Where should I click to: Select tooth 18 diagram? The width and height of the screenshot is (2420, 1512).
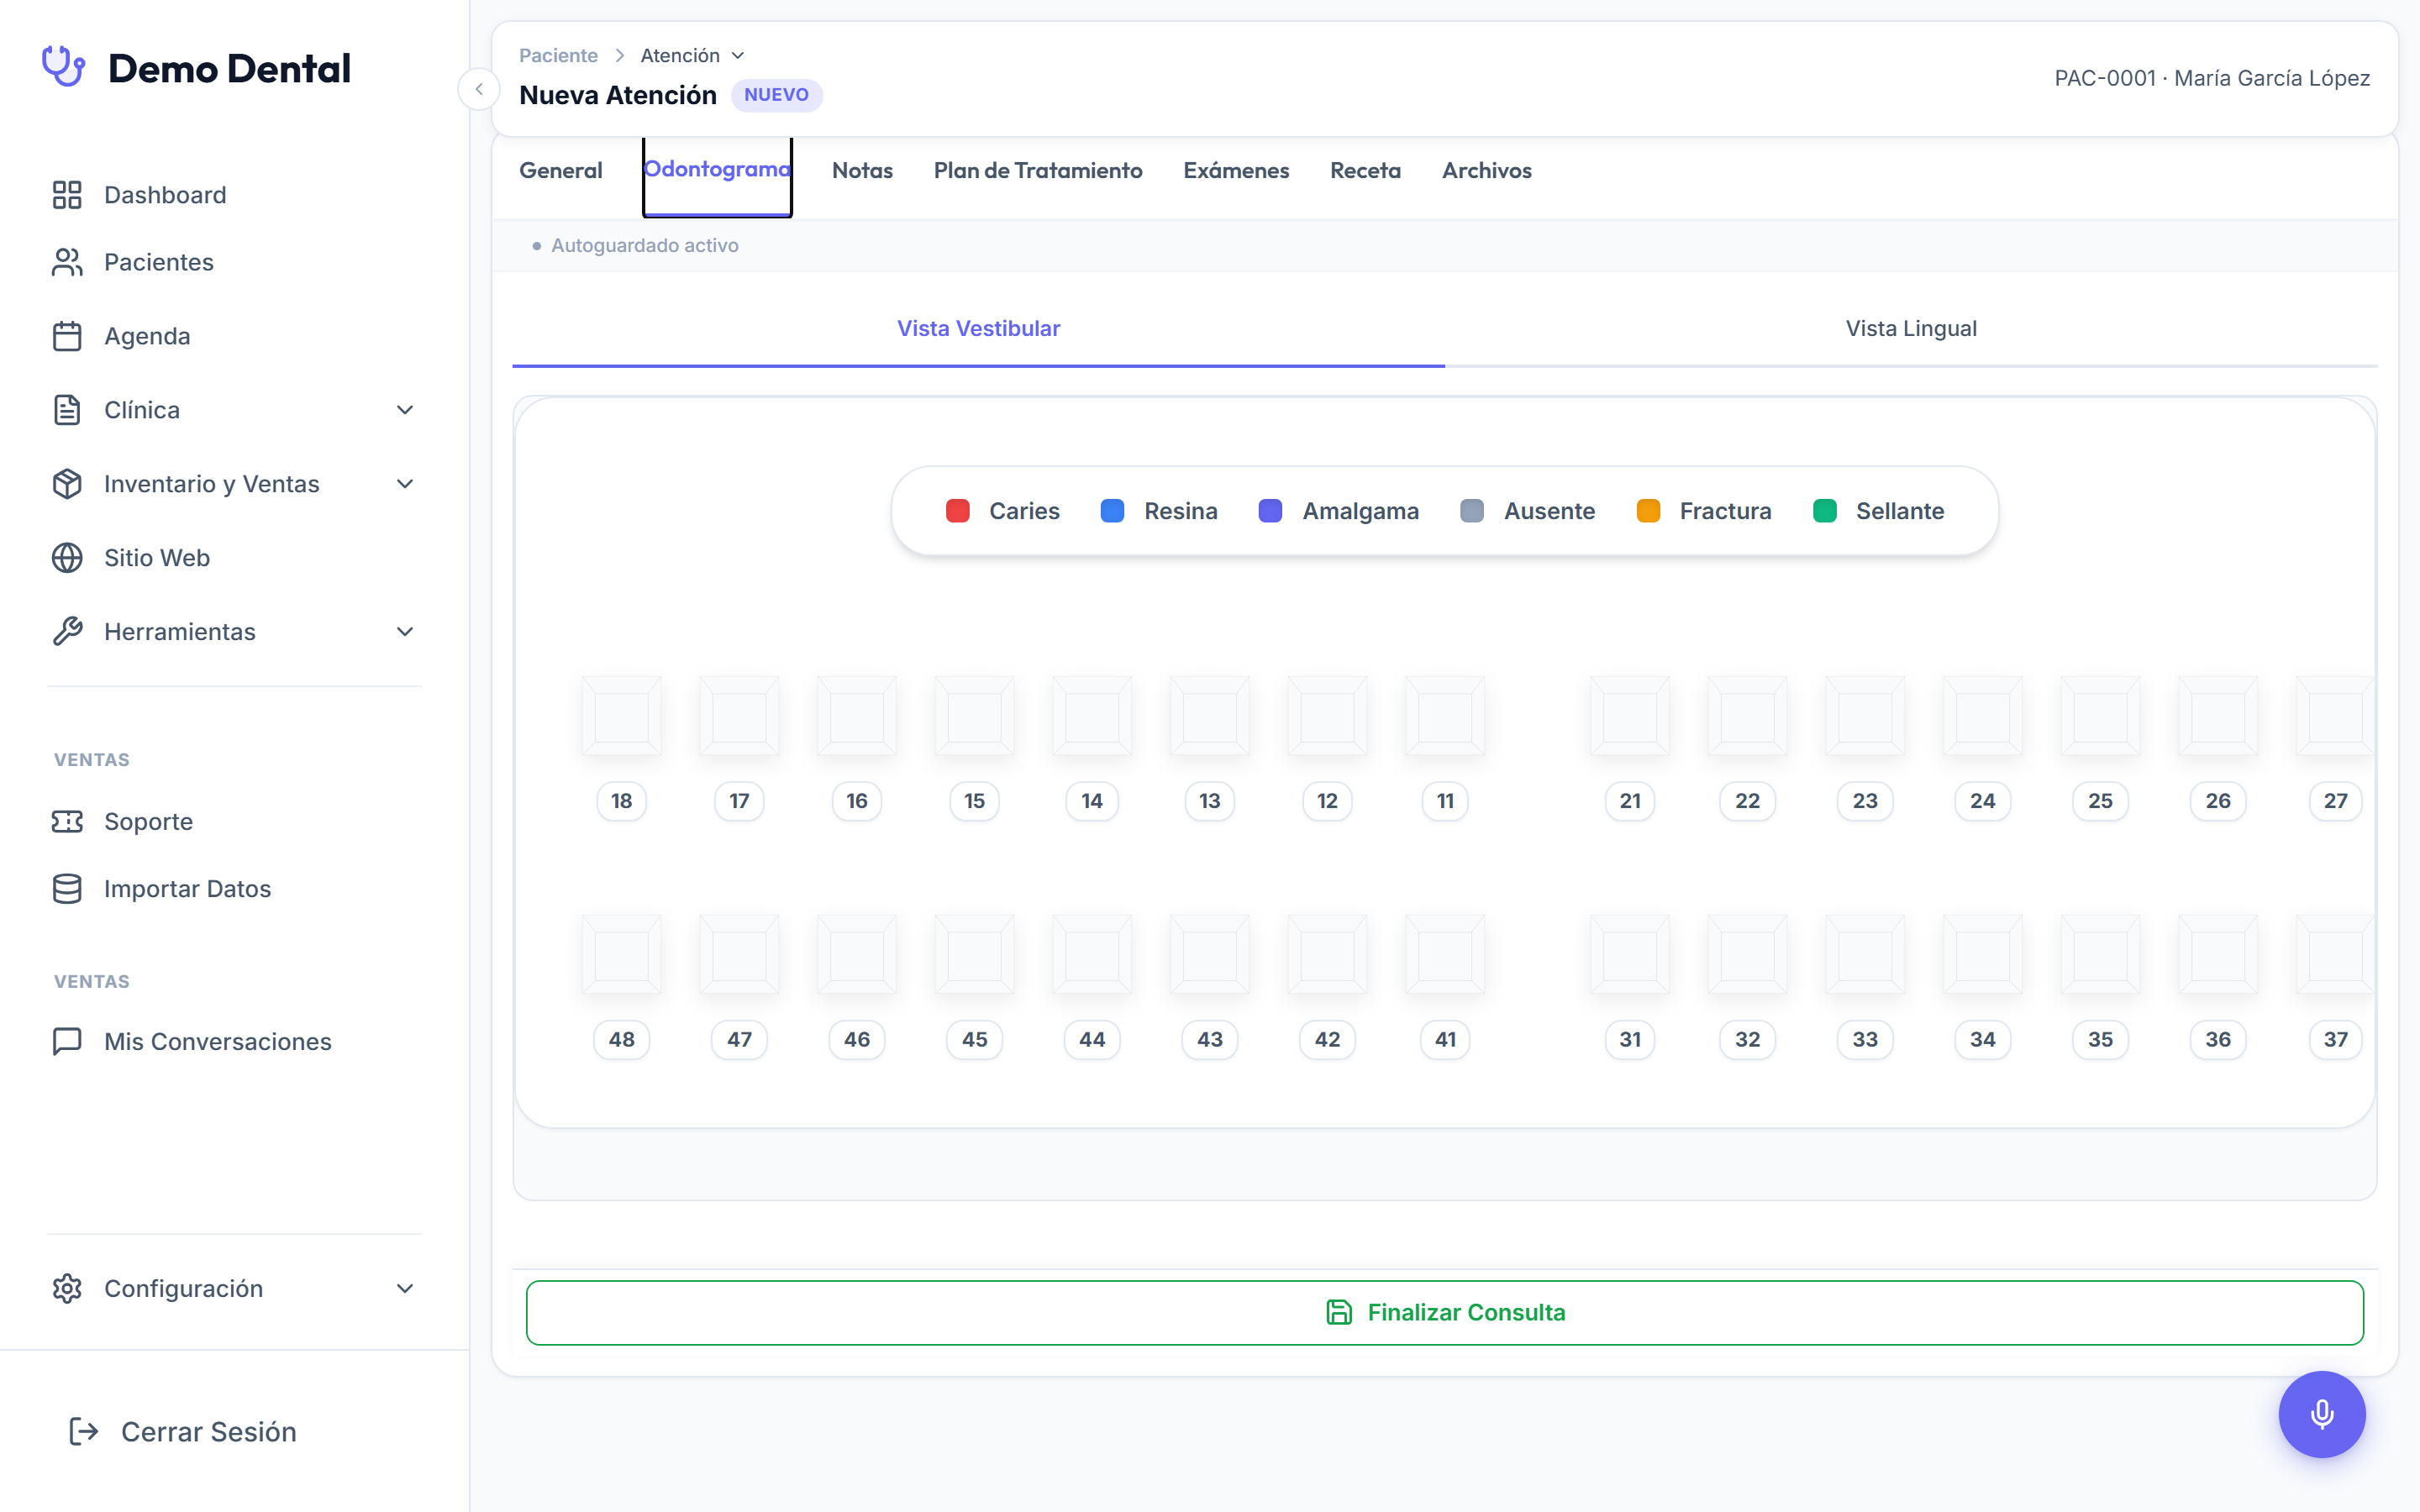point(621,716)
